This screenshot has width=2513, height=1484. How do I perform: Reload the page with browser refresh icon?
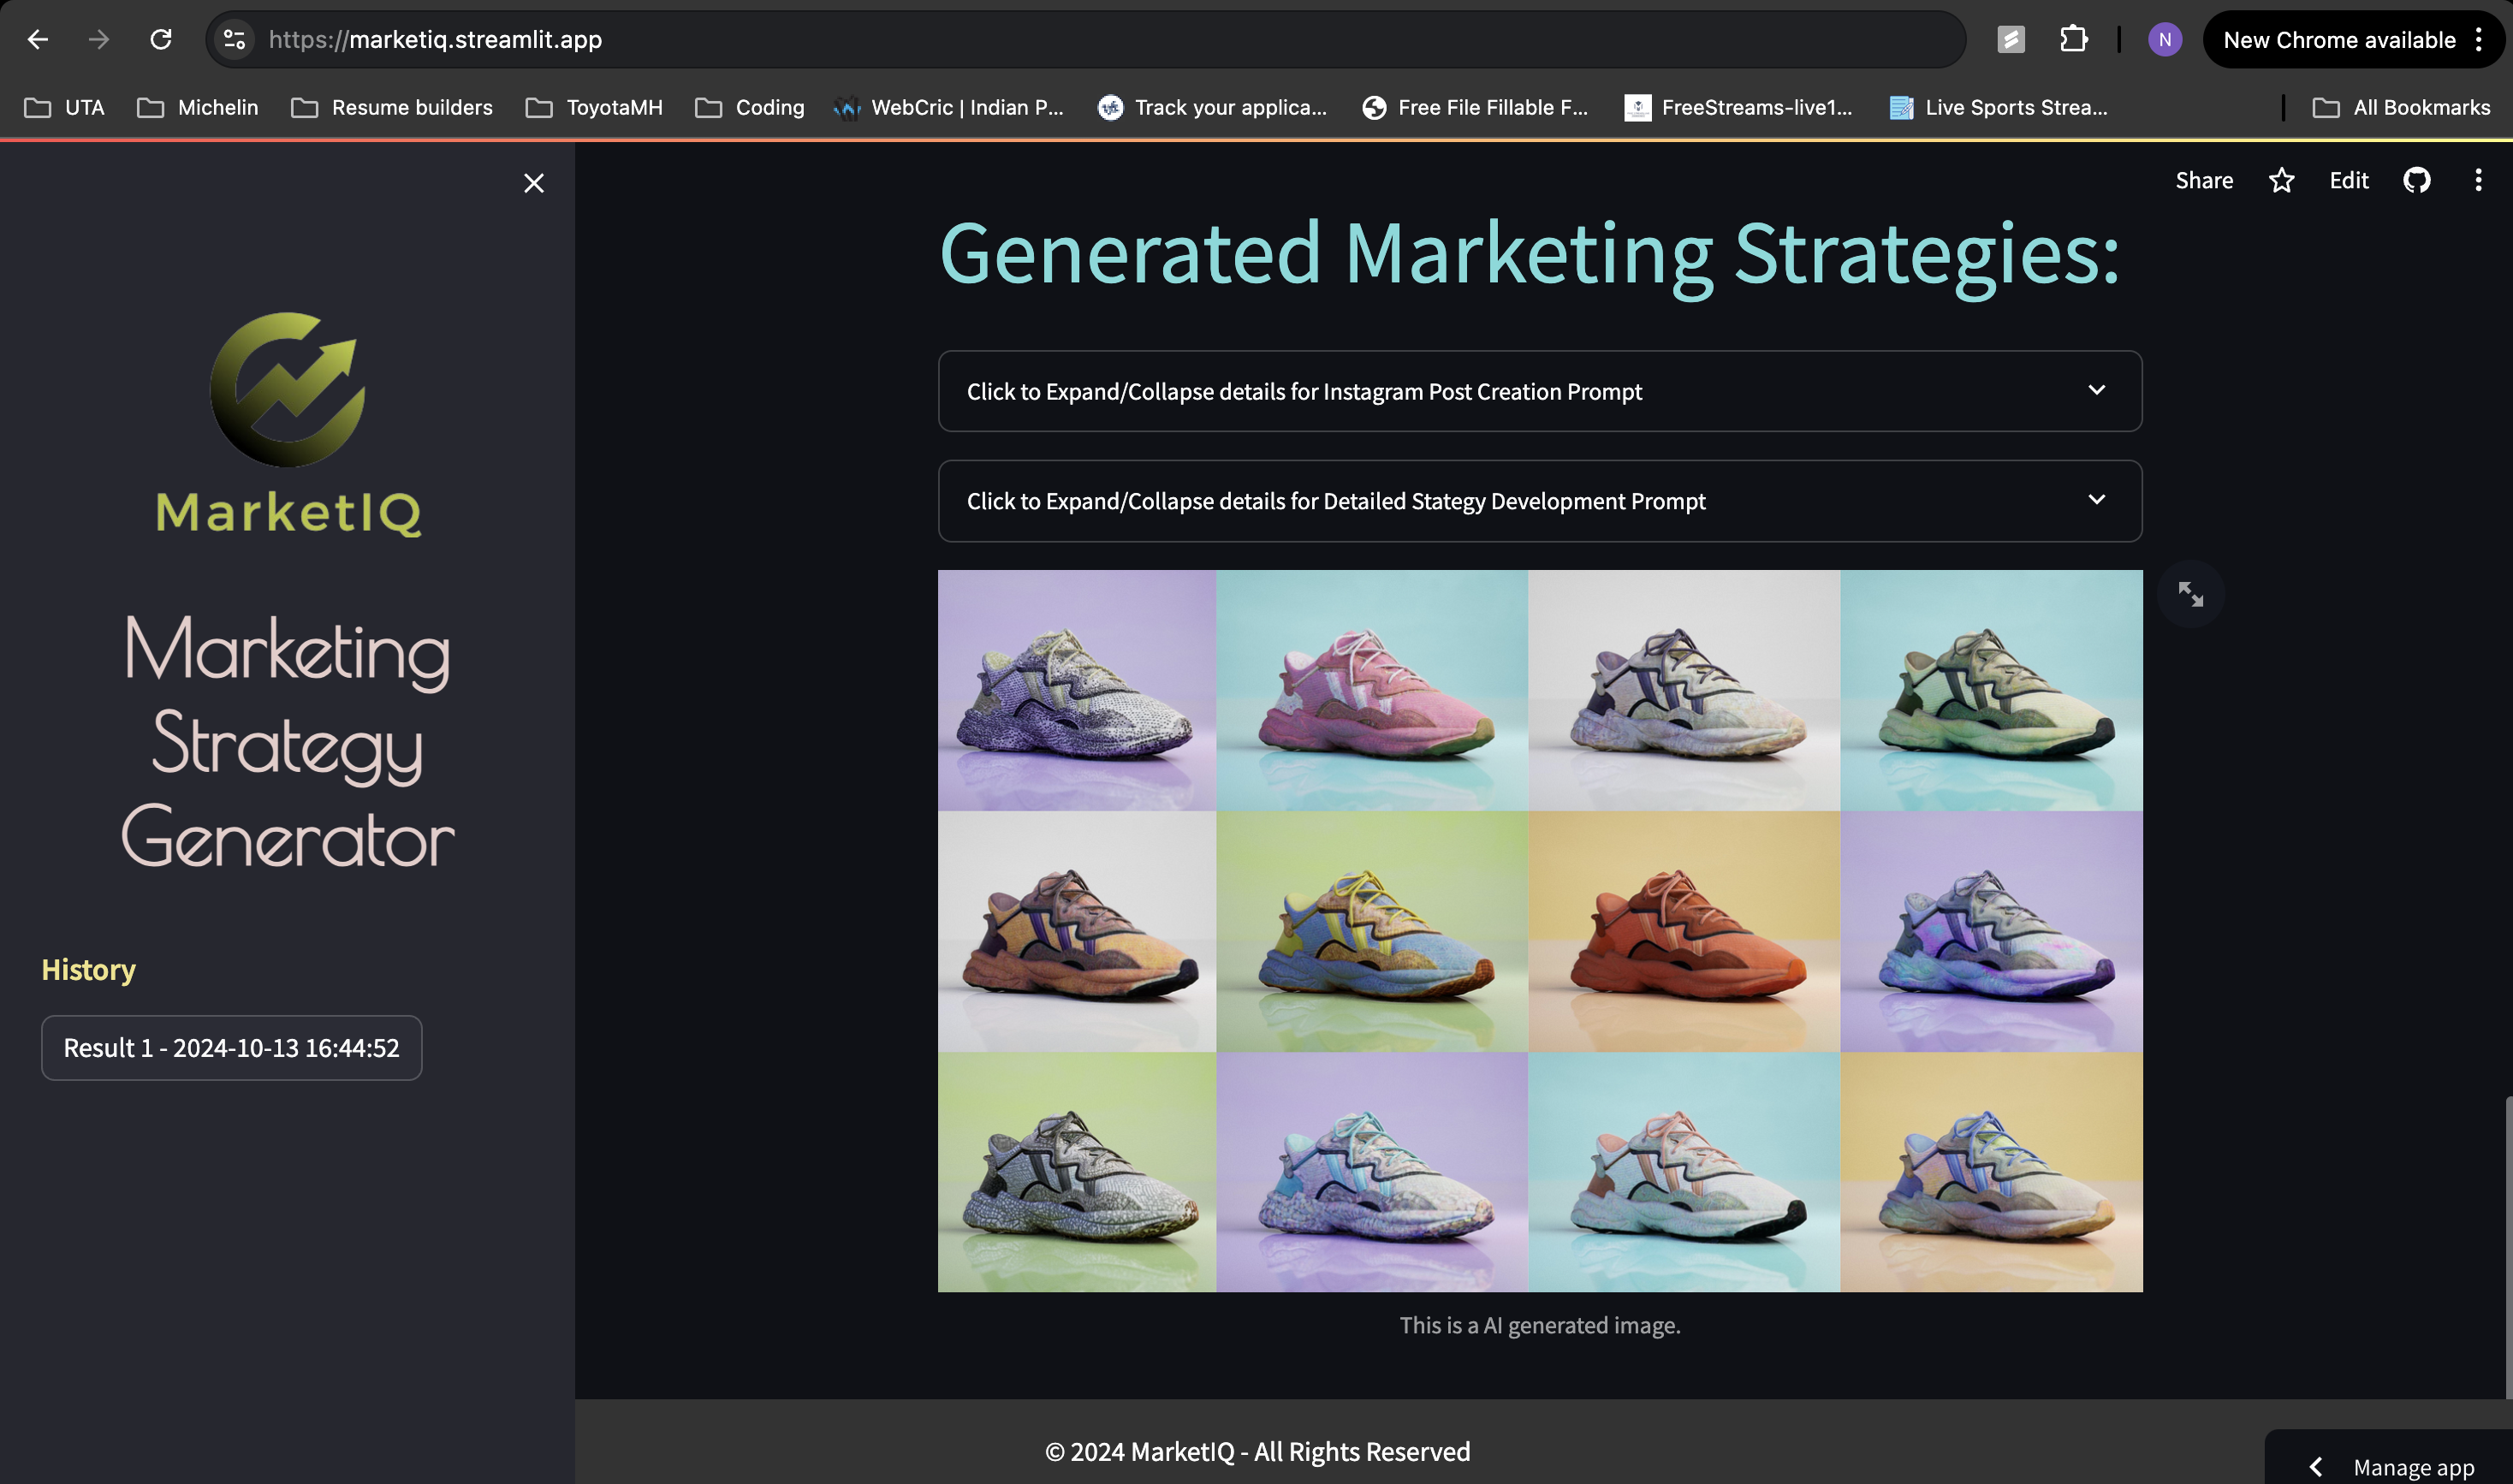[161, 40]
